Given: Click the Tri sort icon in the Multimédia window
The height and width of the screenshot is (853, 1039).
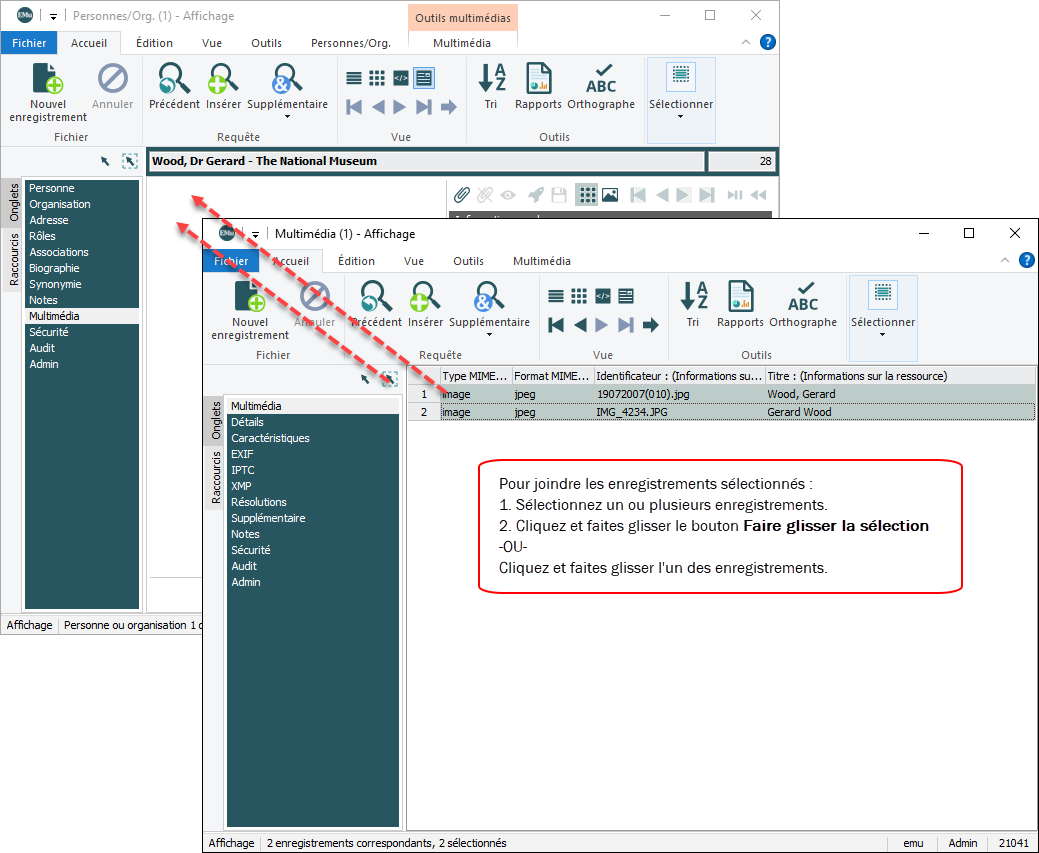Looking at the screenshot, I should click(693, 304).
